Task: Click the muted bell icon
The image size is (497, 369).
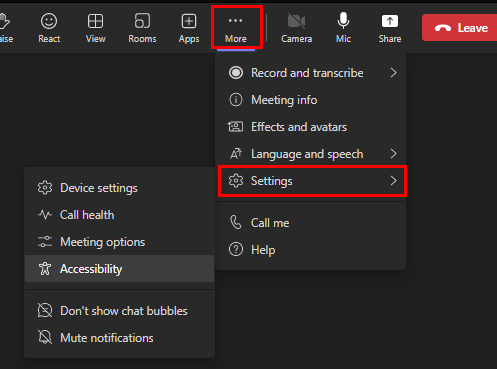Action: [45, 337]
